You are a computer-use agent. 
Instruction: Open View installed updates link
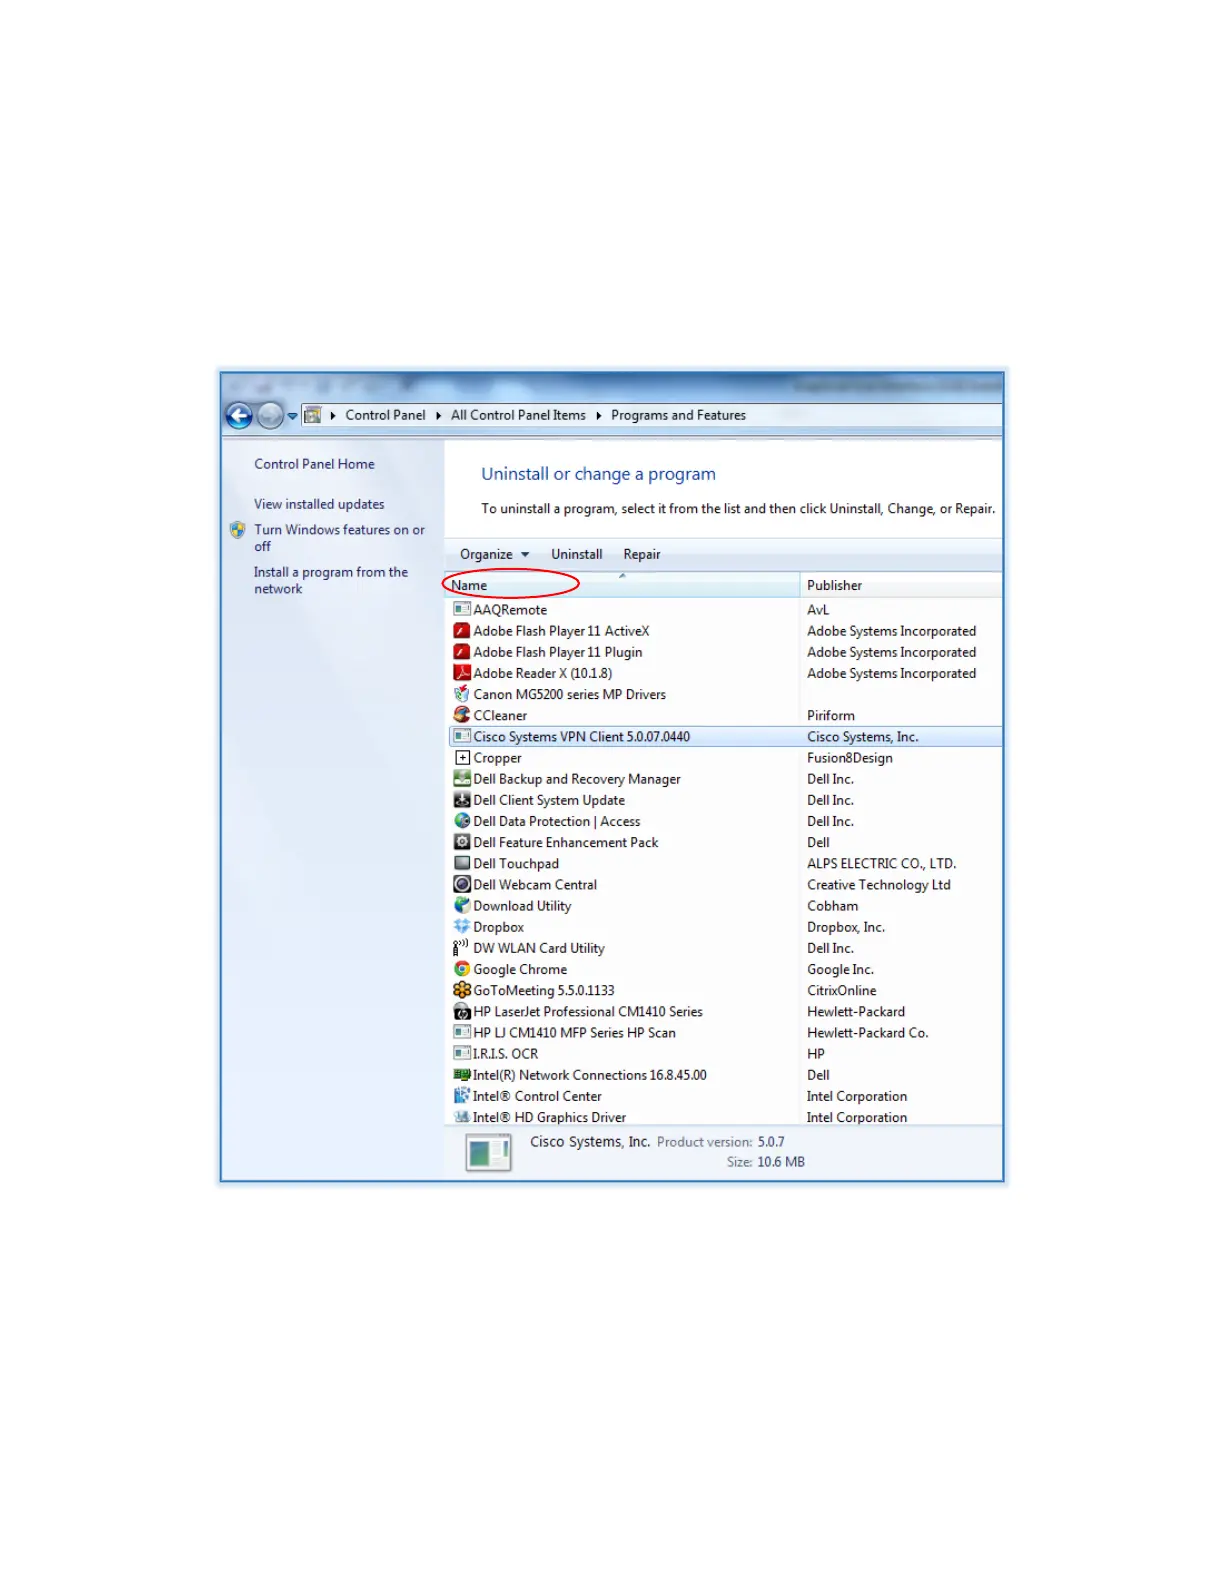319,504
